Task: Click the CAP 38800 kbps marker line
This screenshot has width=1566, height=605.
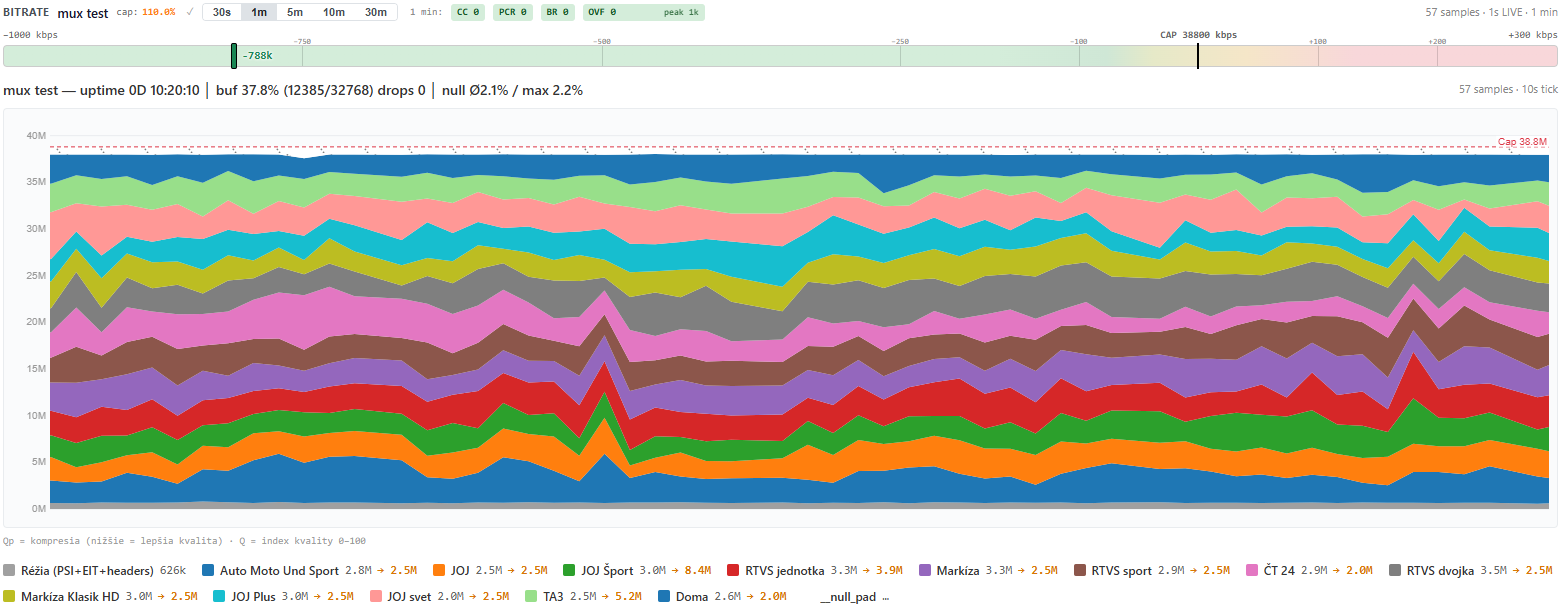Action: click(1197, 56)
